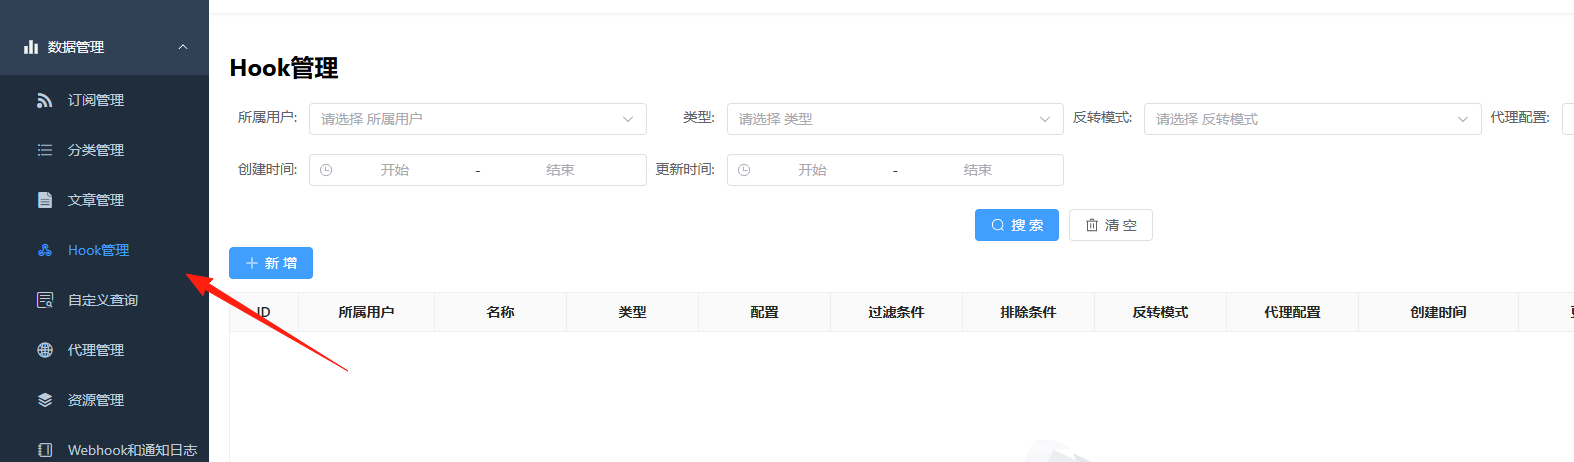
Task: Go to 自定义查询 menu item
Action: click(104, 300)
